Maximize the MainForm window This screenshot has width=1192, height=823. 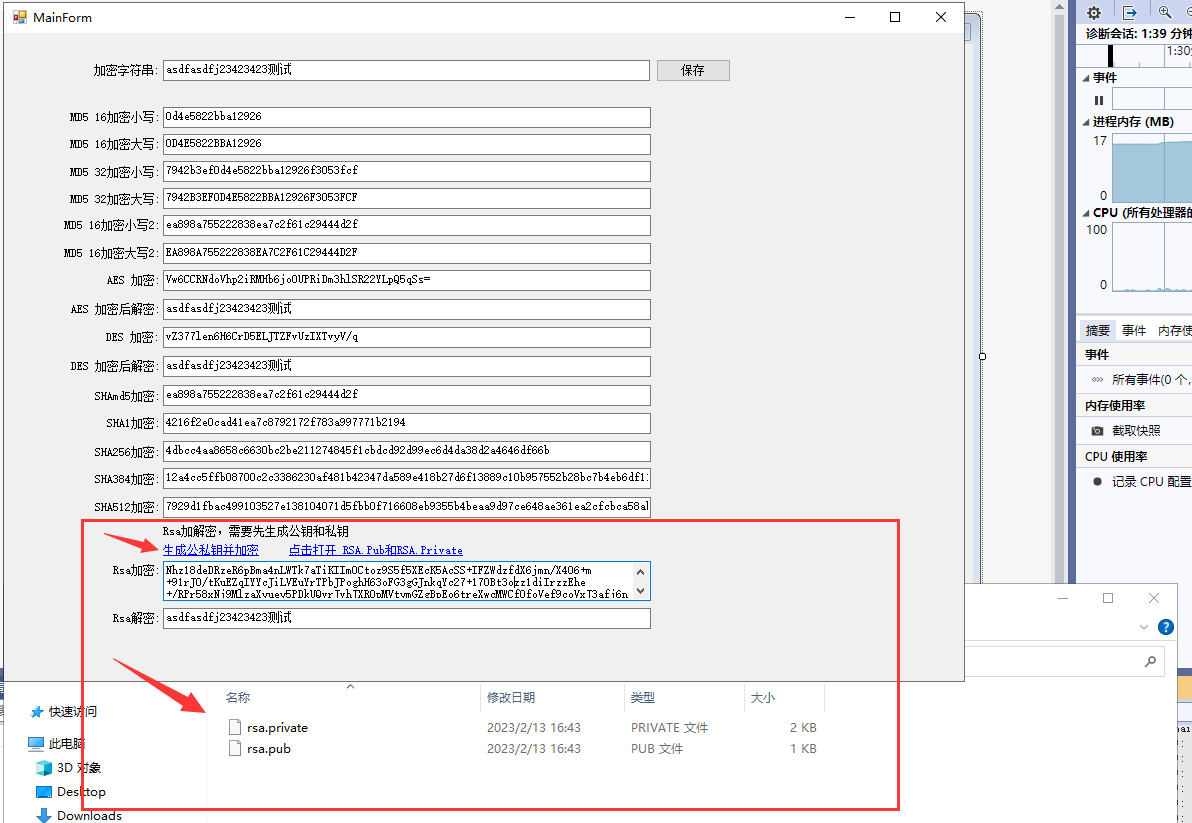tap(895, 17)
